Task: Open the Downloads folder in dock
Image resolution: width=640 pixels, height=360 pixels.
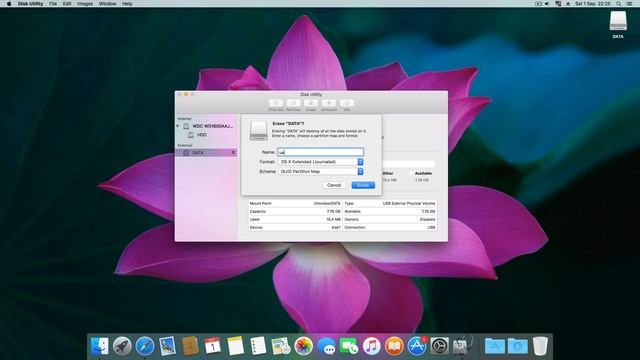Action: point(518,346)
